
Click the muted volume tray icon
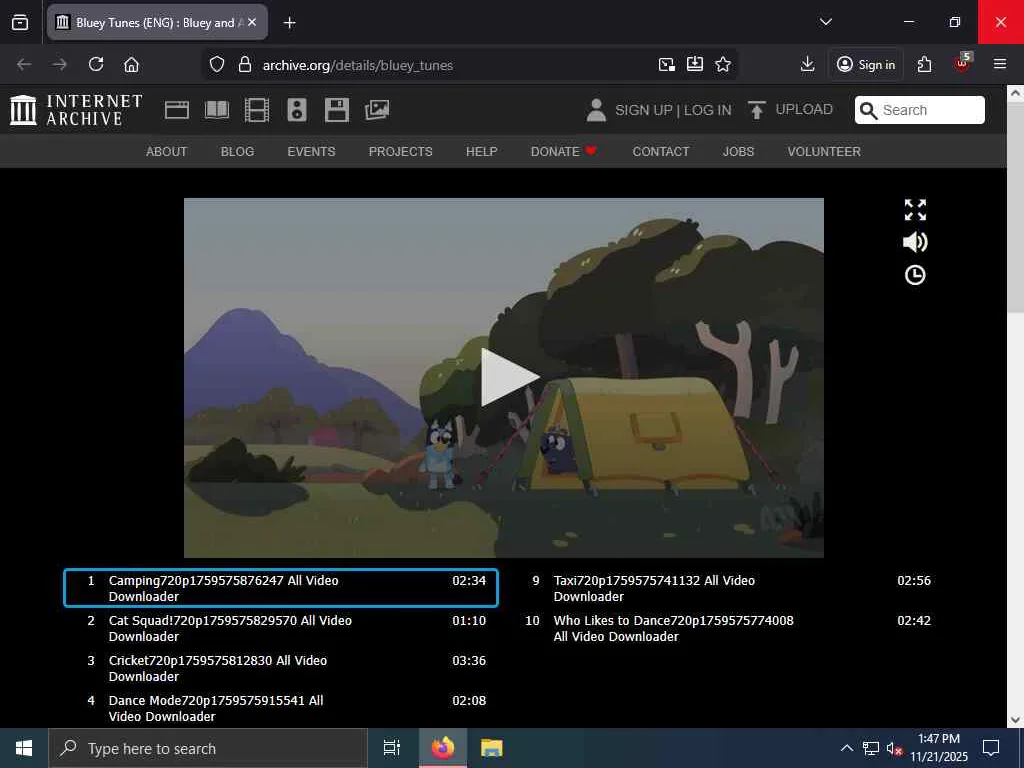point(894,748)
